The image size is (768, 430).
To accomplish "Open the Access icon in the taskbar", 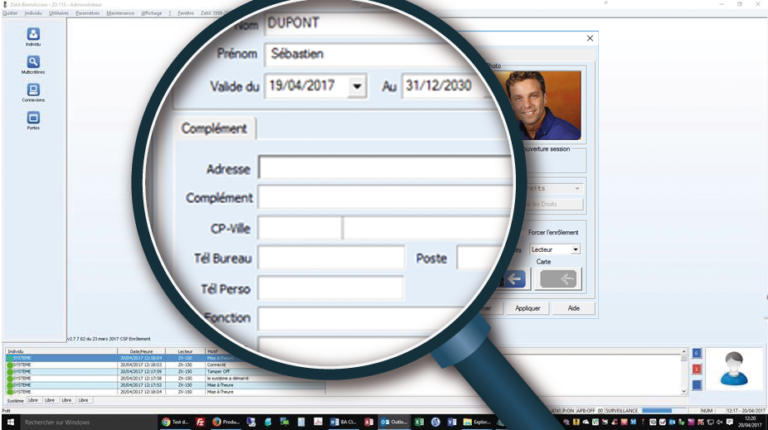I will point(369,422).
